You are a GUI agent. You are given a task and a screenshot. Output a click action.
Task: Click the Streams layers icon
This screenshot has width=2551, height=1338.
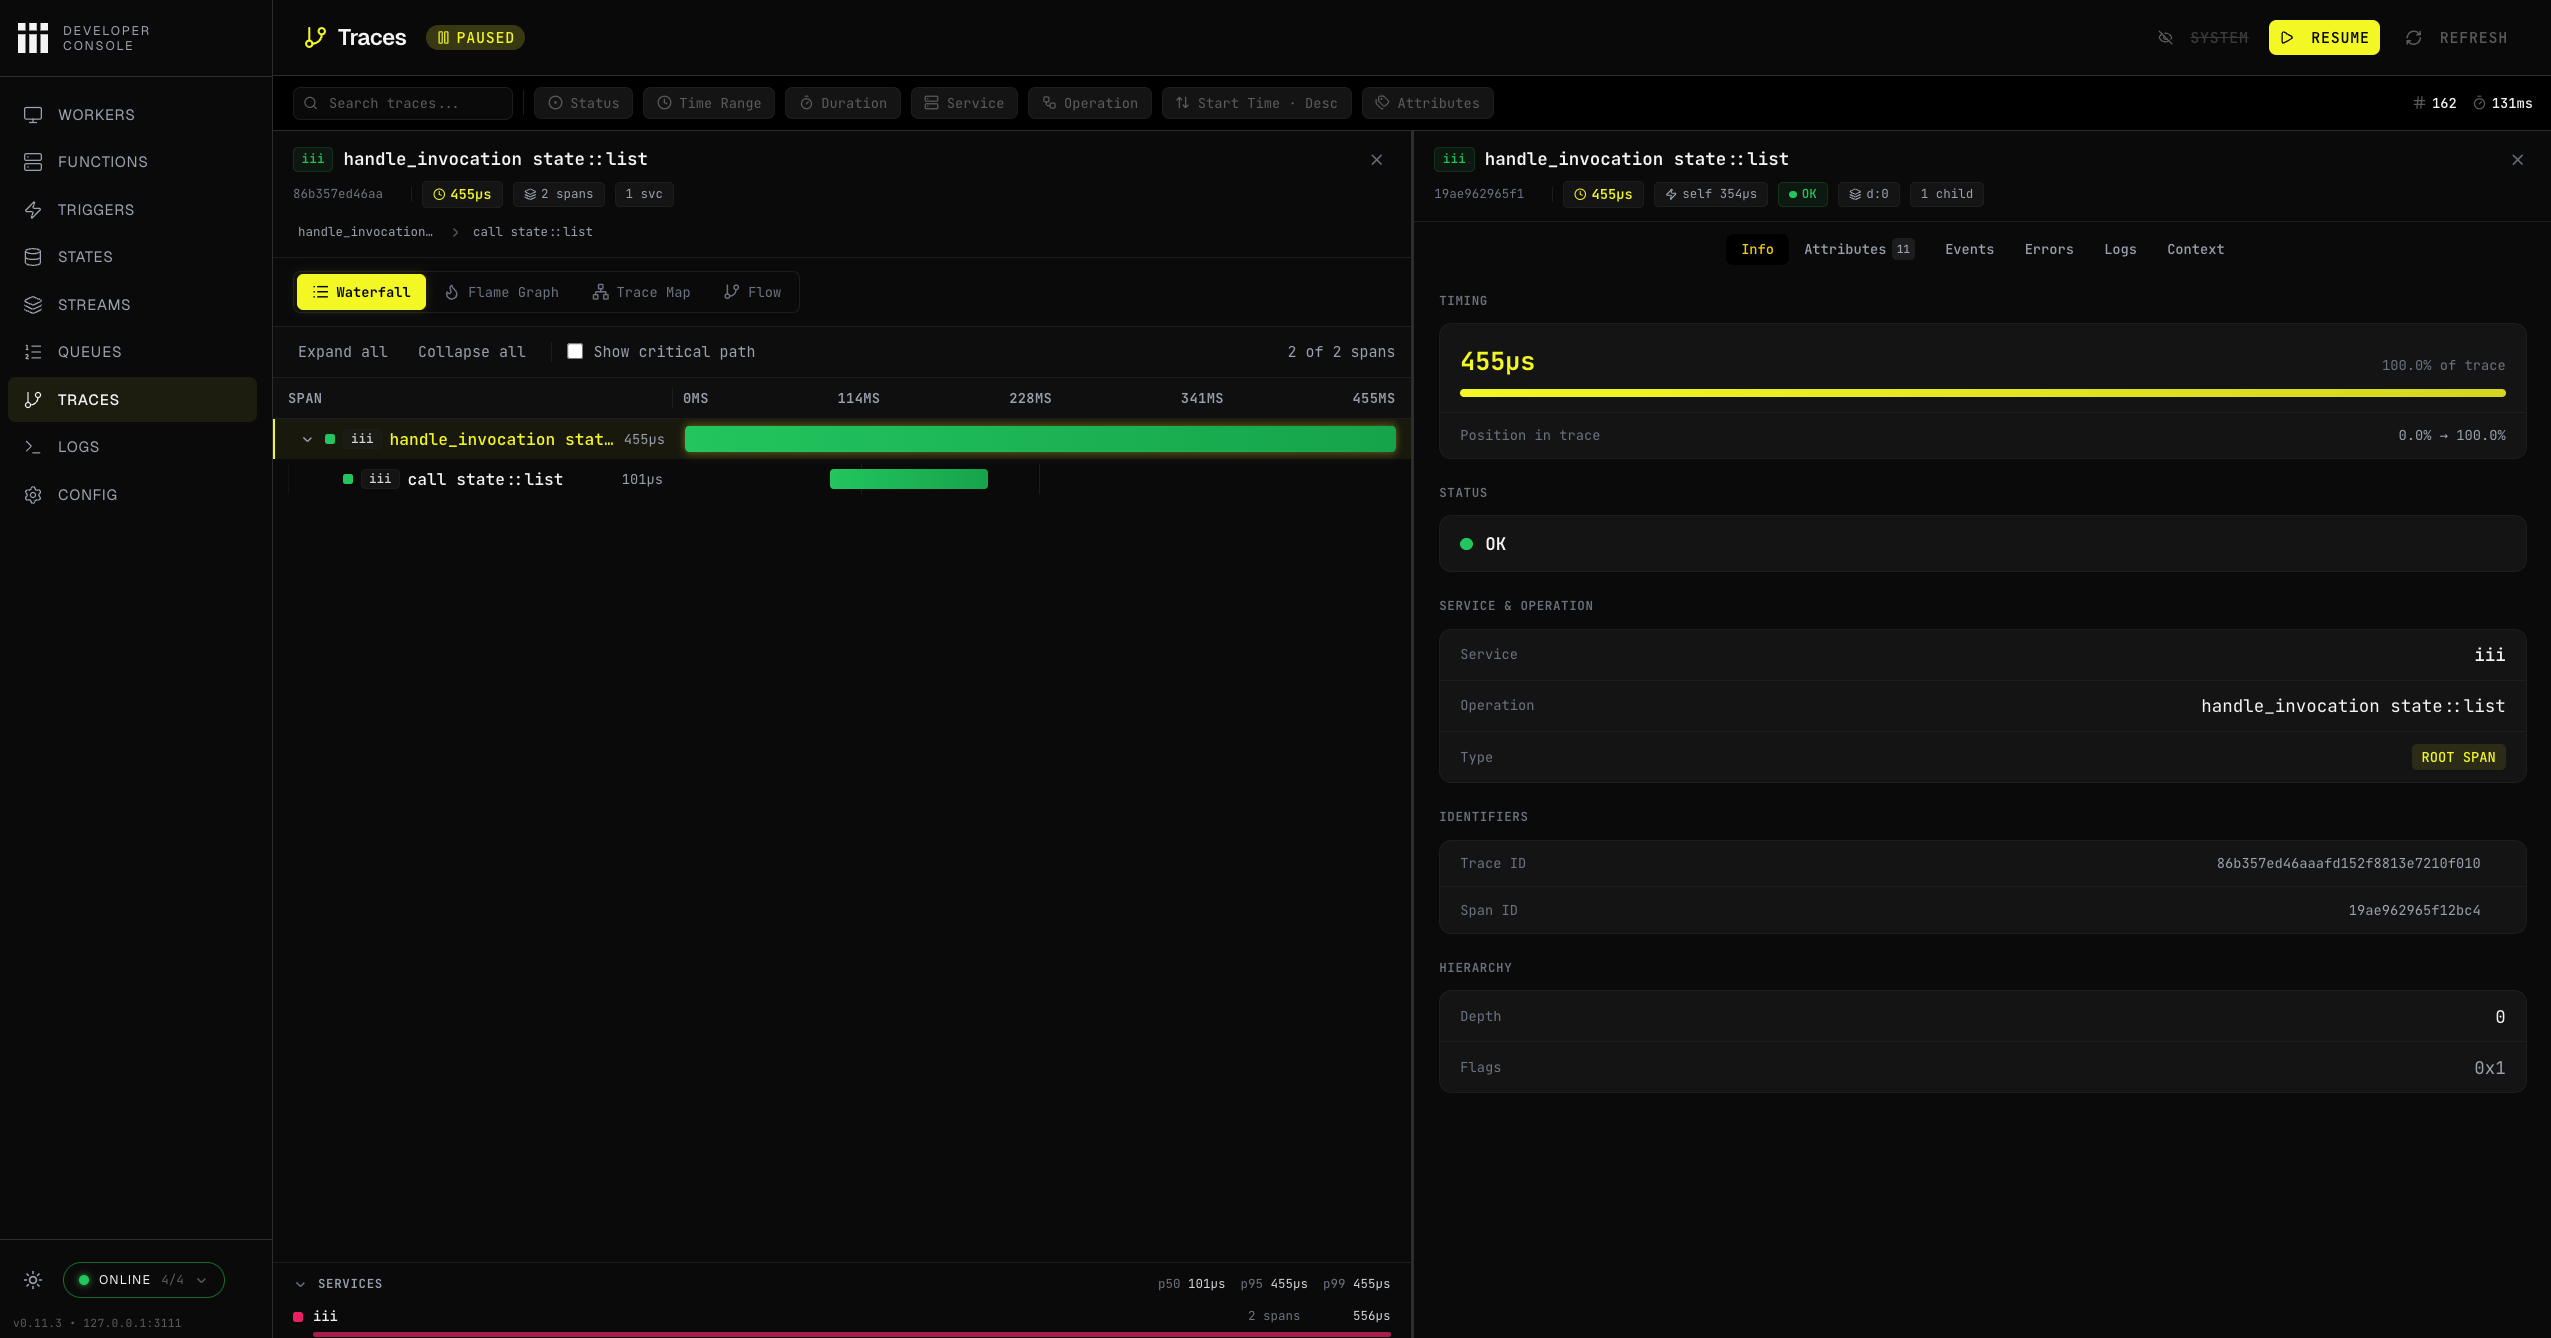[x=33, y=305]
